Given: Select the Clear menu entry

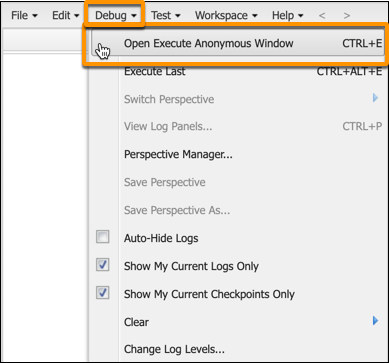Looking at the screenshot, I should pos(238,322).
